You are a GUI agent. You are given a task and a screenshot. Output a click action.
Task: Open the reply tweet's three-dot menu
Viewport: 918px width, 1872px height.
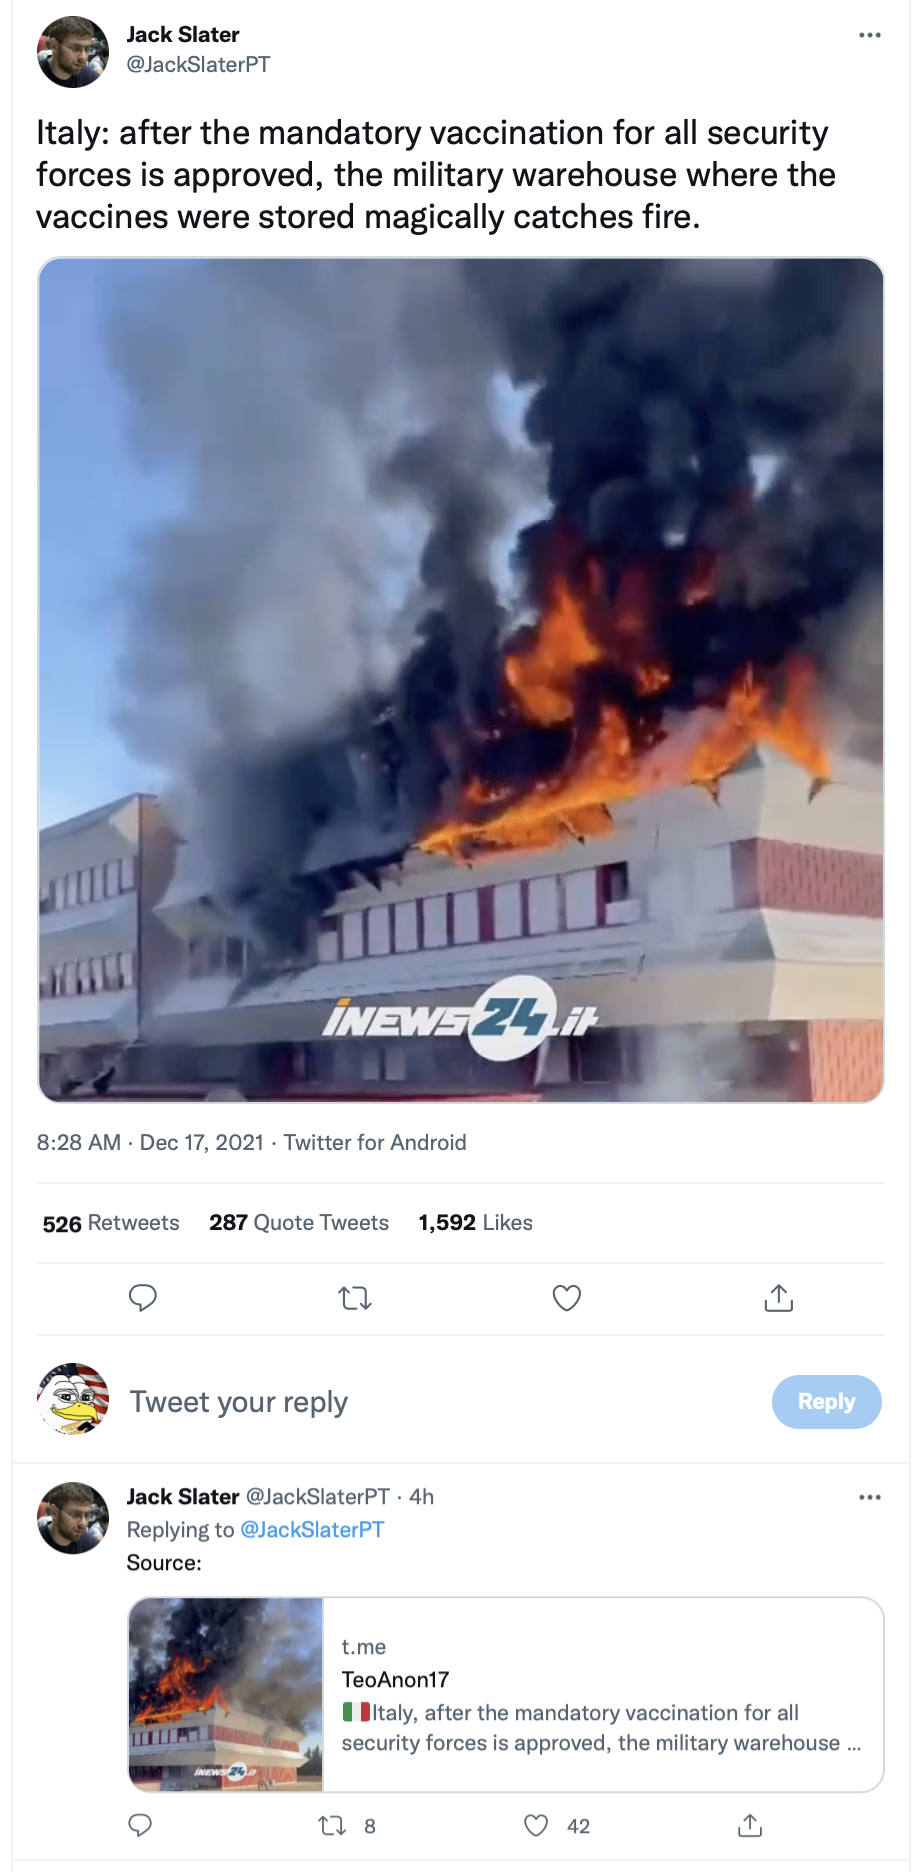coord(869,1497)
